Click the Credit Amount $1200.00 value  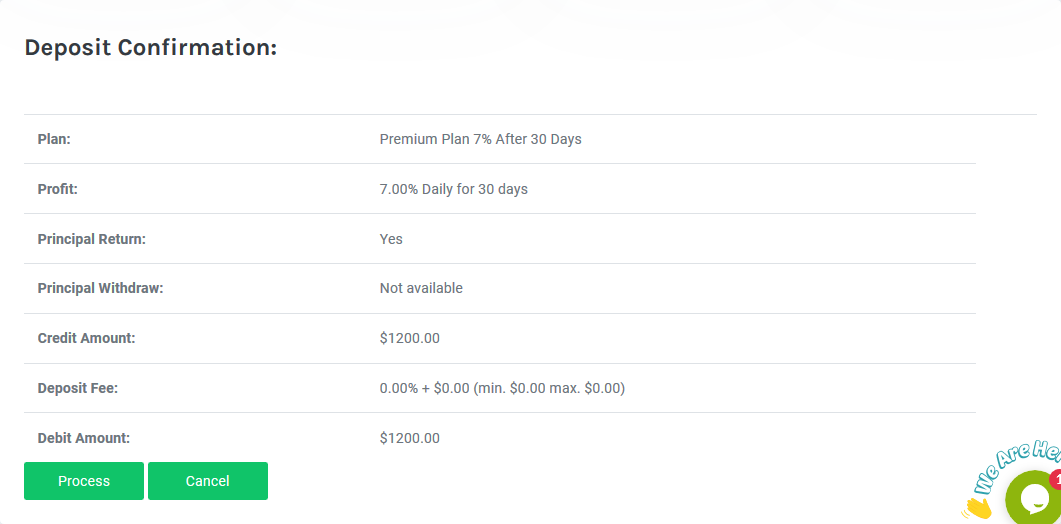pyautogui.click(x=409, y=338)
